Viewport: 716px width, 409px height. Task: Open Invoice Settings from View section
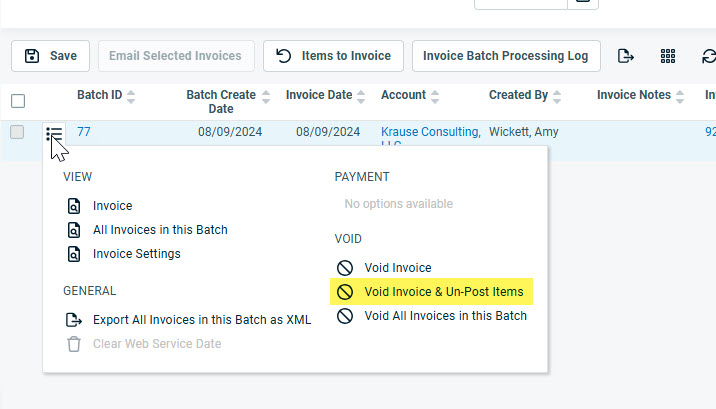coord(136,254)
